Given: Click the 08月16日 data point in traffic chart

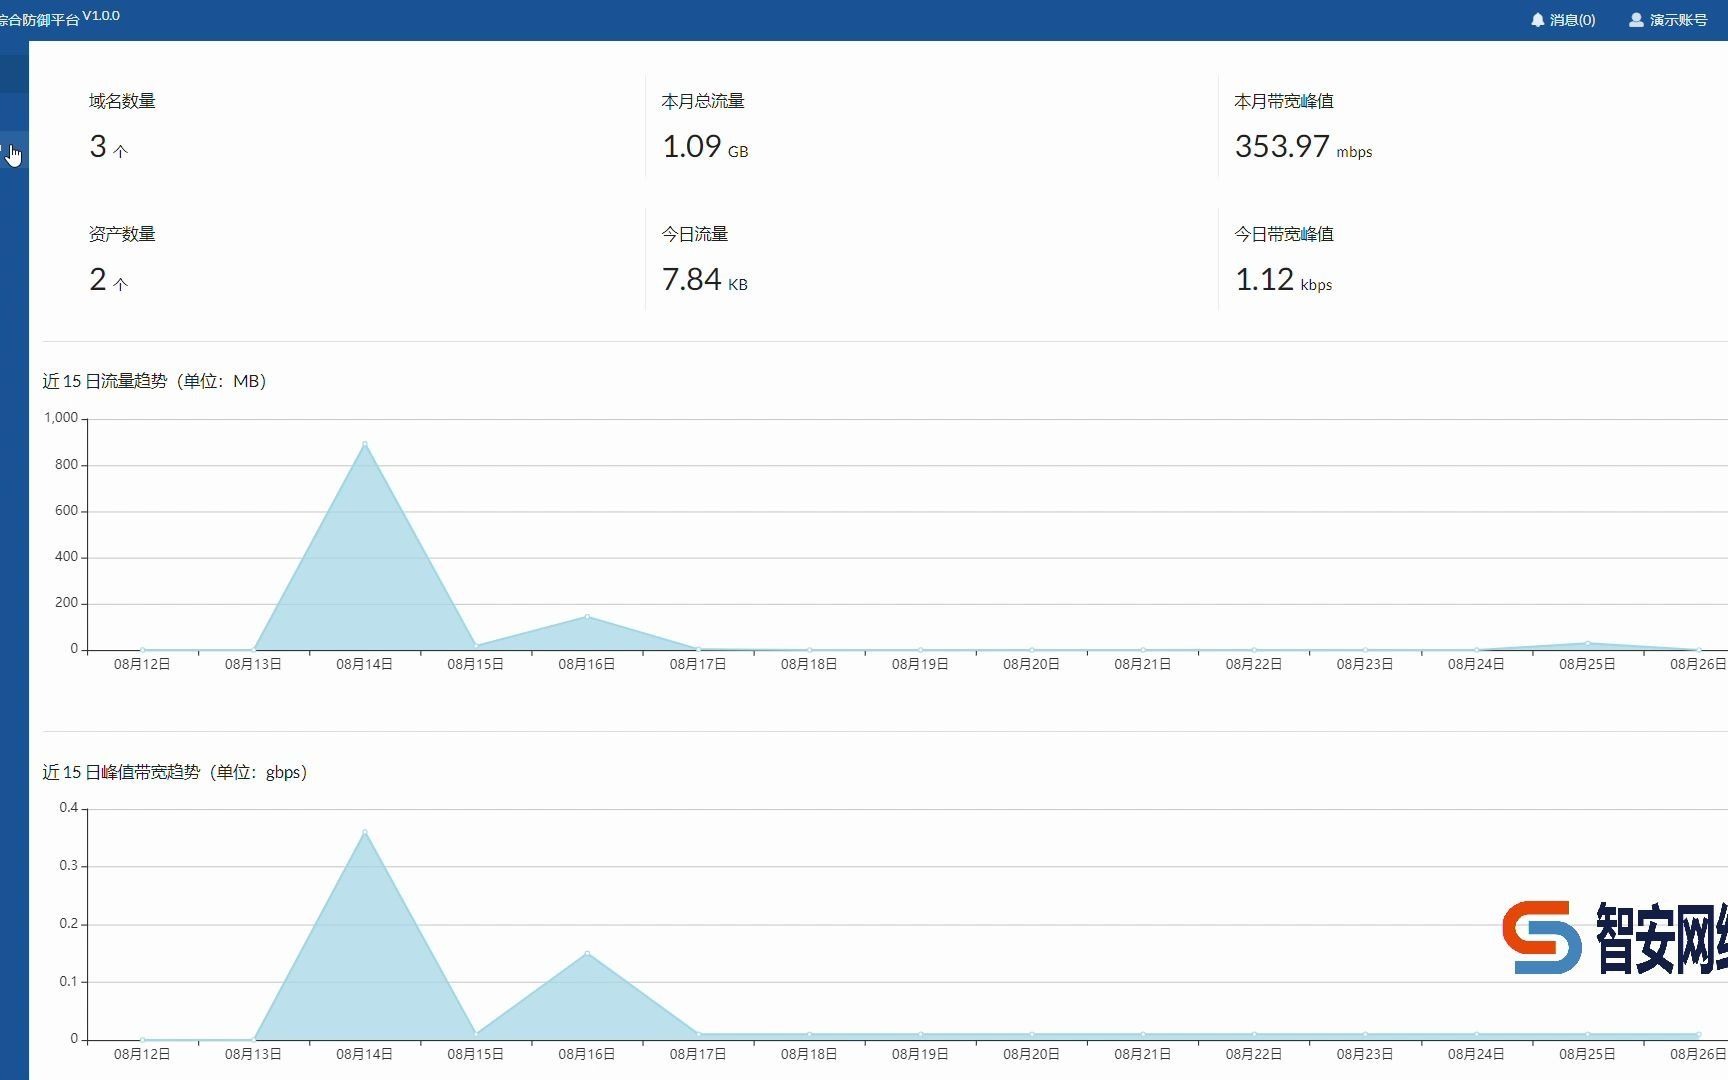Looking at the screenshot, I should click(587, 617).
